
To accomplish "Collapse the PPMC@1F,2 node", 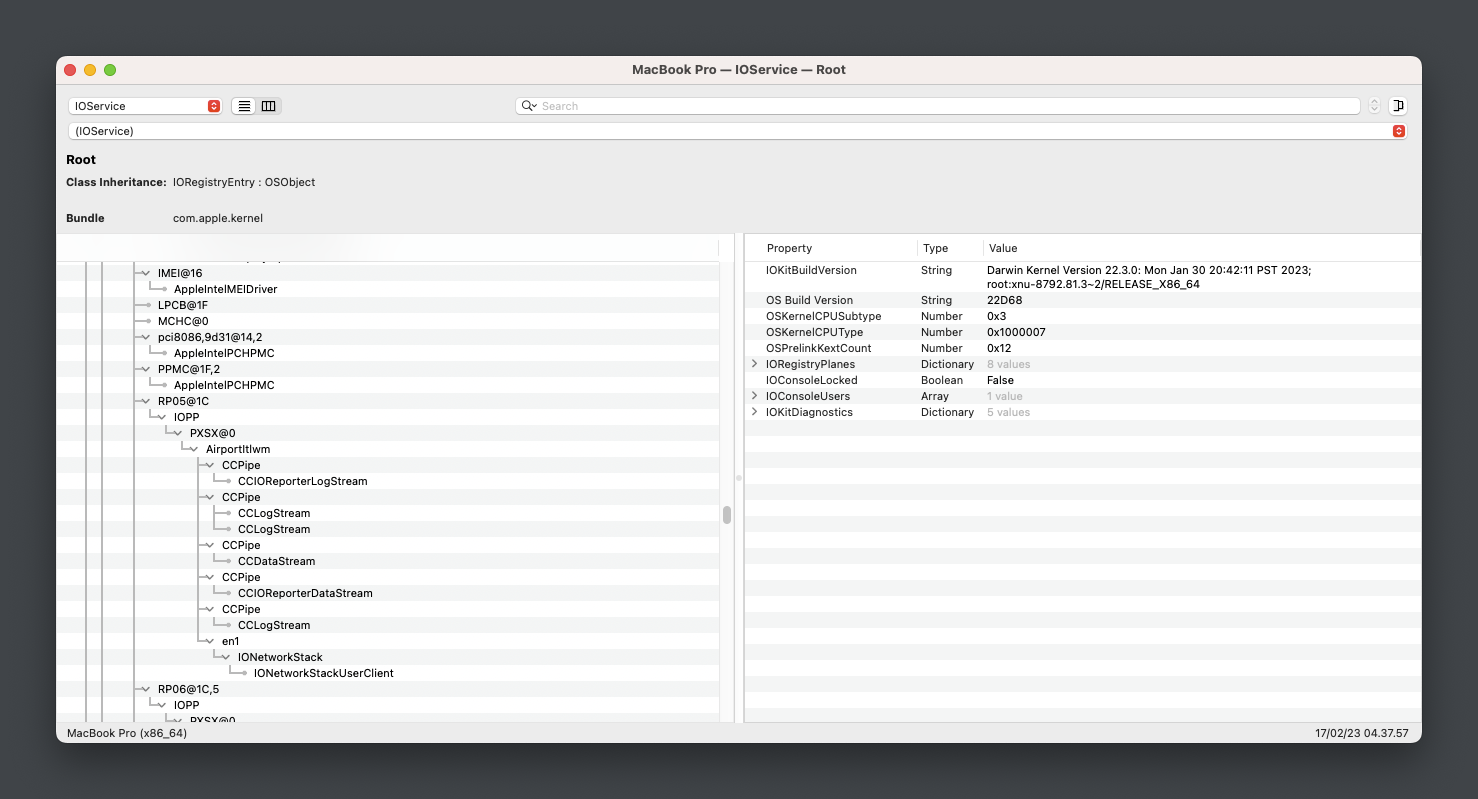I will coord(146,369).
